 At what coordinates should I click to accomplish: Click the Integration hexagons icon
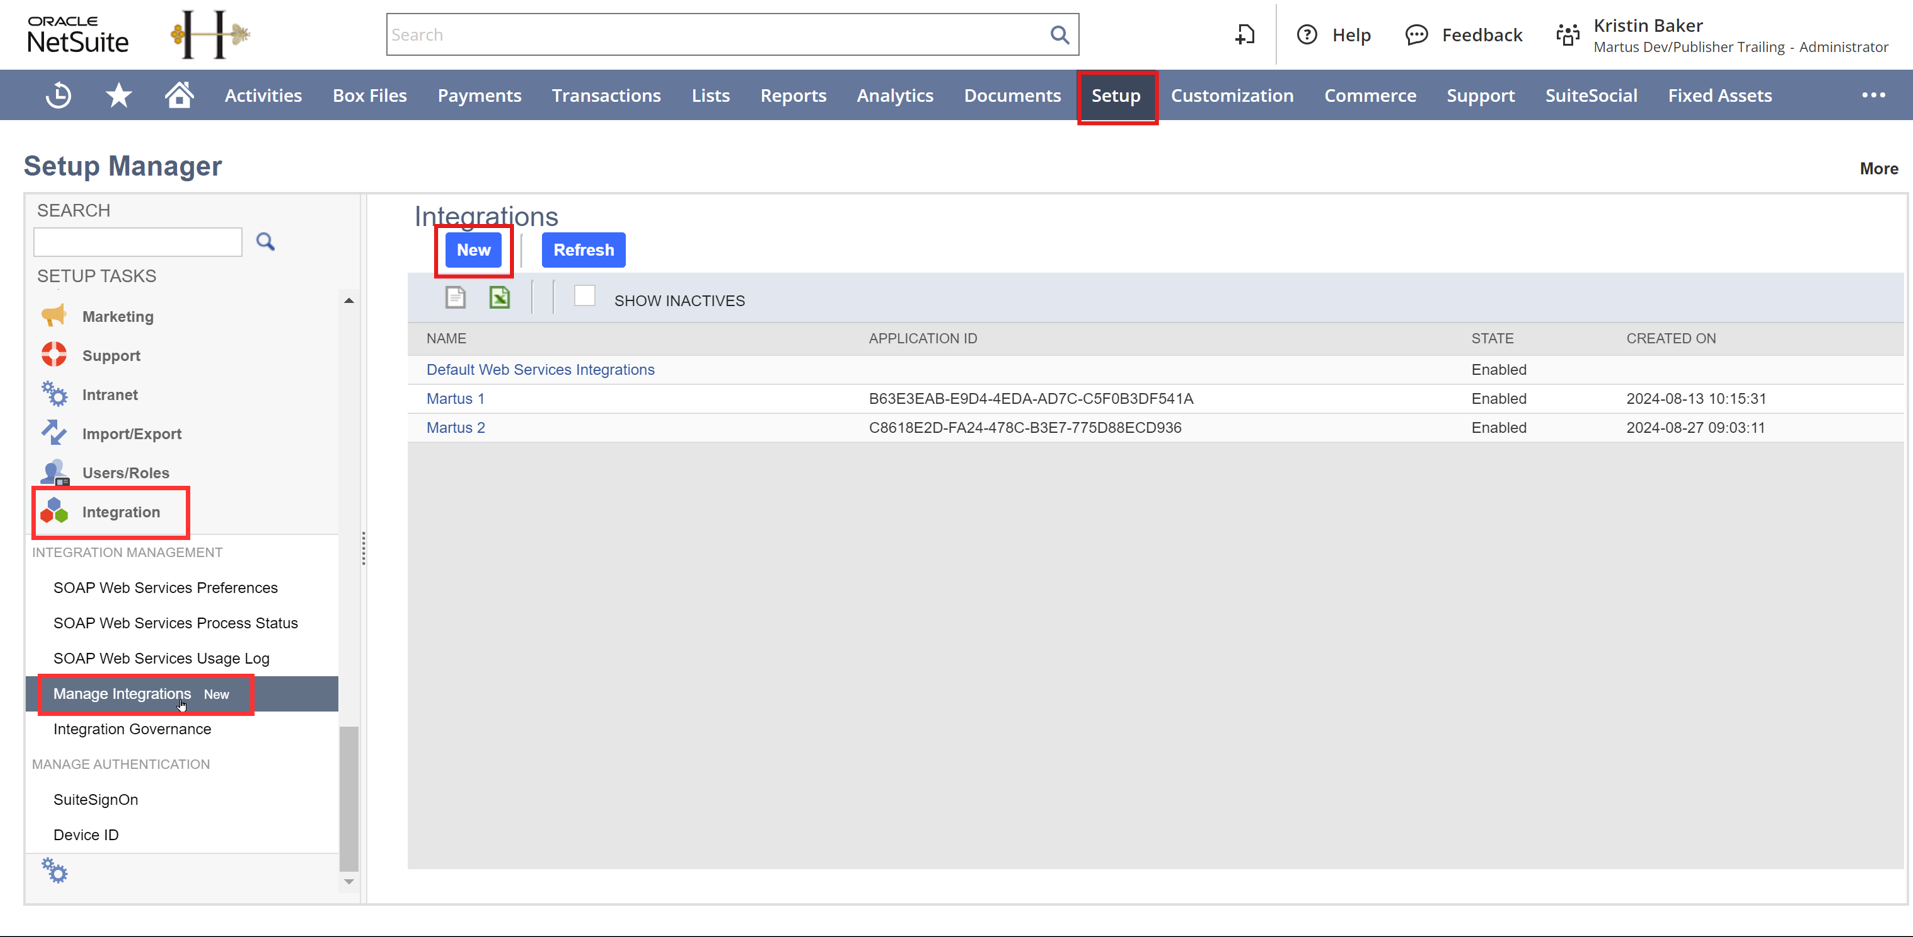pos(54,511)
